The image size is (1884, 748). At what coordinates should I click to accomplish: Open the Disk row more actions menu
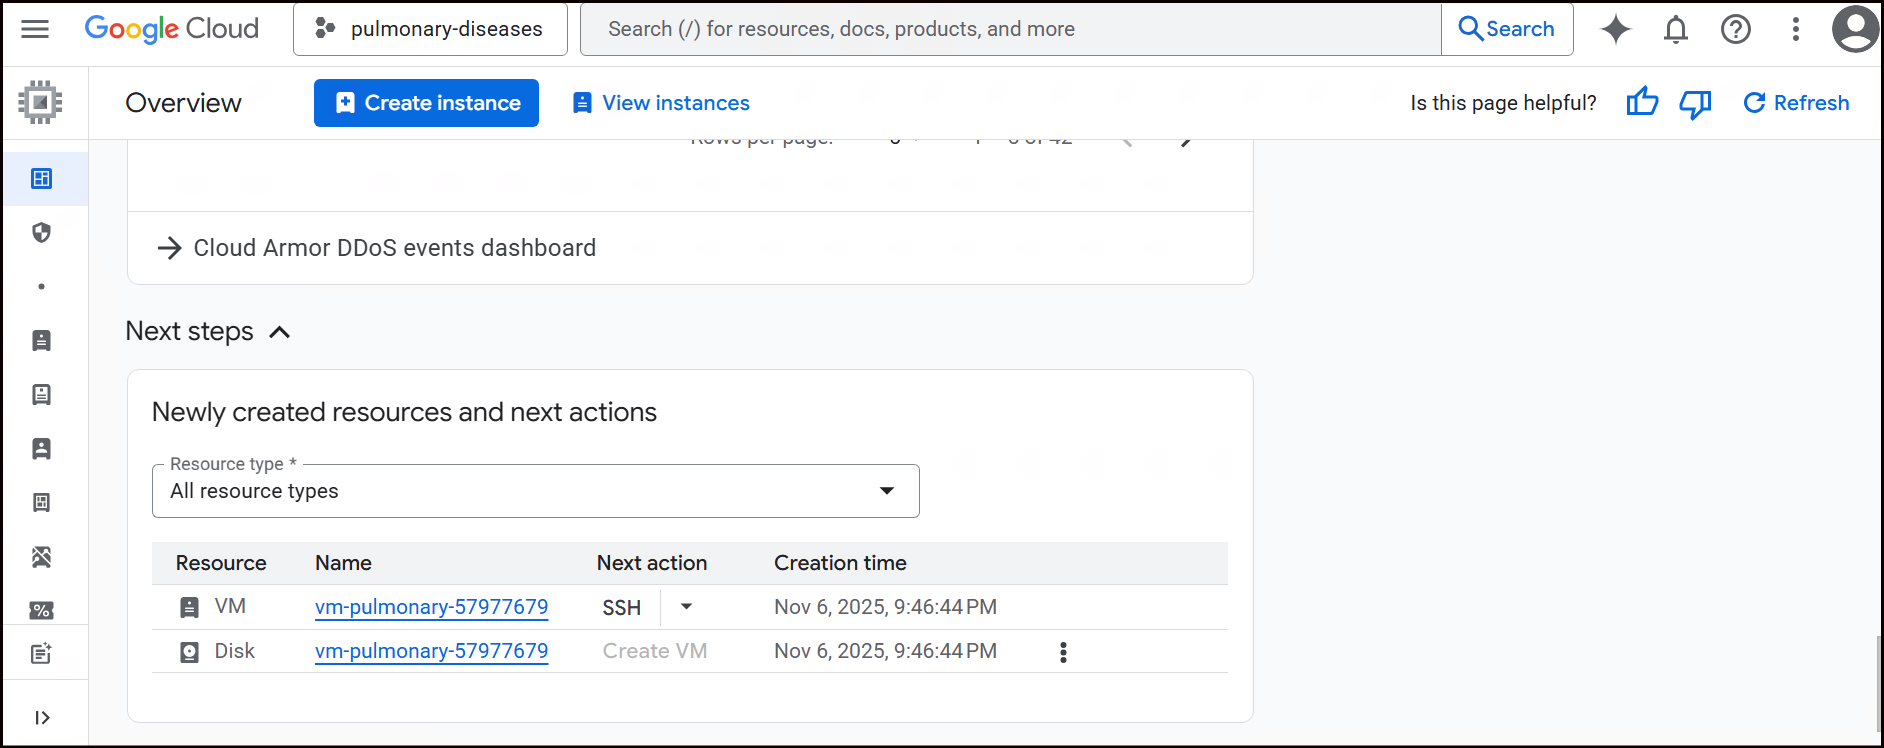tap(1063, 652)
